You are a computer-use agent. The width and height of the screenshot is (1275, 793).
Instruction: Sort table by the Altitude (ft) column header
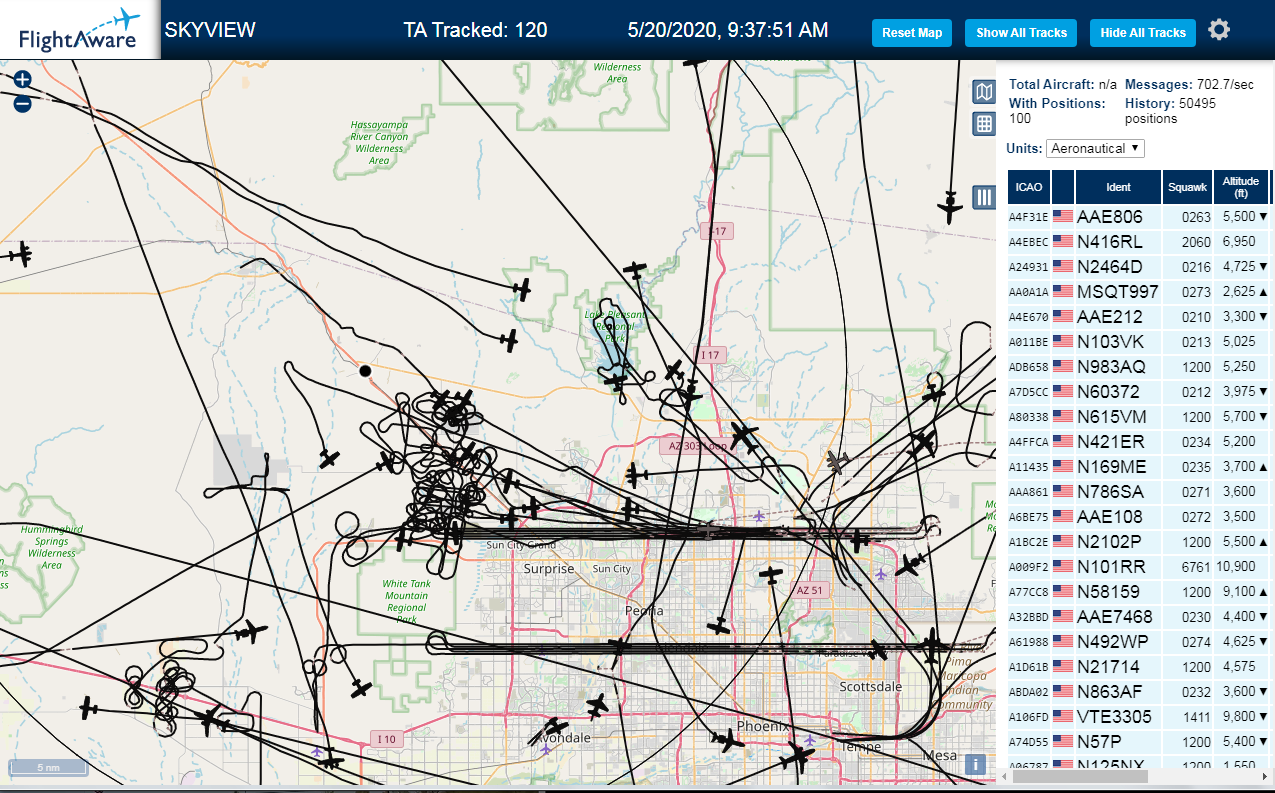(x=1241, y=187)
